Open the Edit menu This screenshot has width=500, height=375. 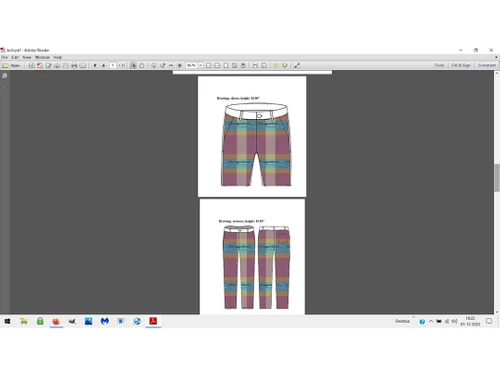tap(15, 57)
